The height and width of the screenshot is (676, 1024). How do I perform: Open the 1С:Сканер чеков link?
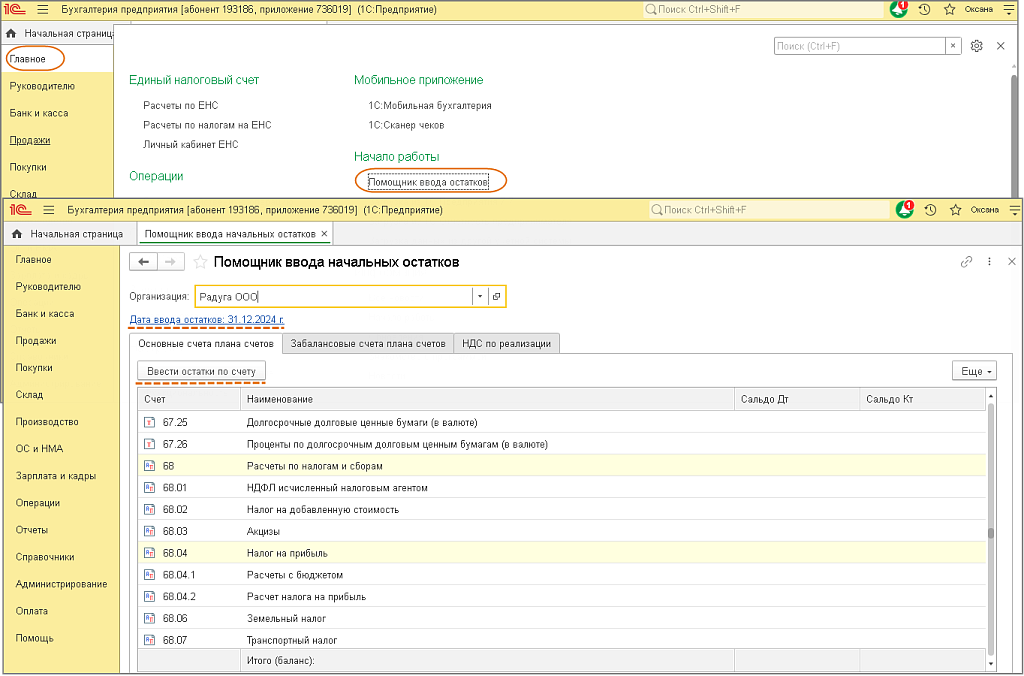[x=406, y=125]
